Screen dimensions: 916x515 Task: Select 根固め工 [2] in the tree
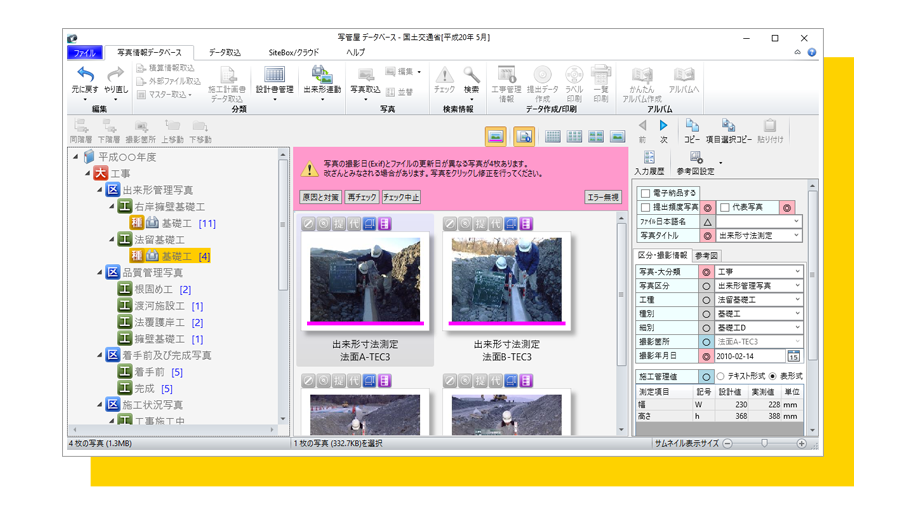click(x=155, y=290)
